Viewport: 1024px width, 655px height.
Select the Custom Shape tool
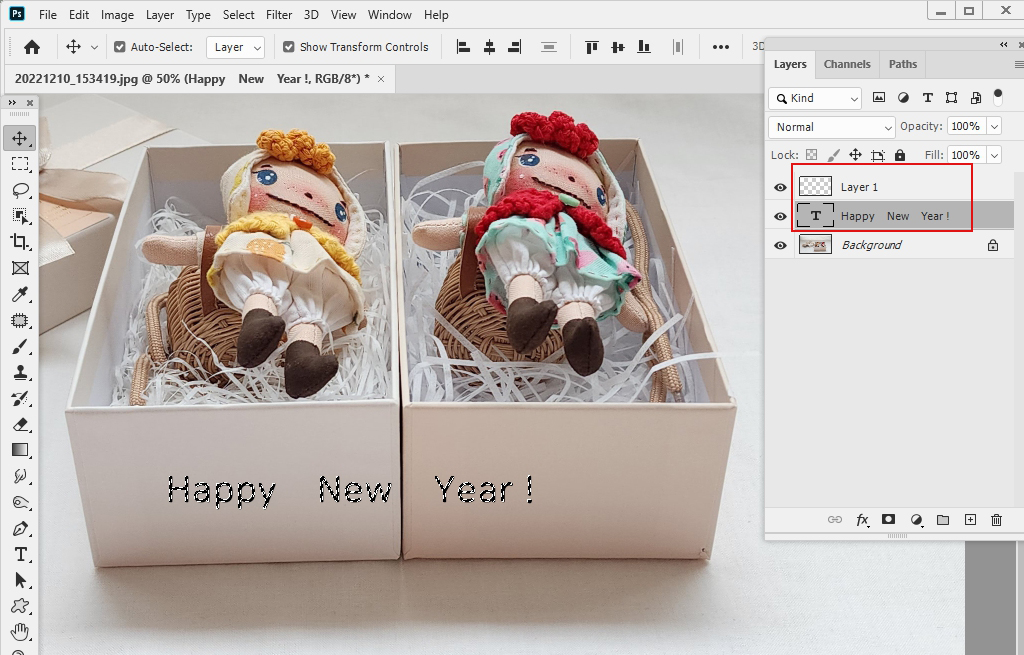click(x=20, y=606)
